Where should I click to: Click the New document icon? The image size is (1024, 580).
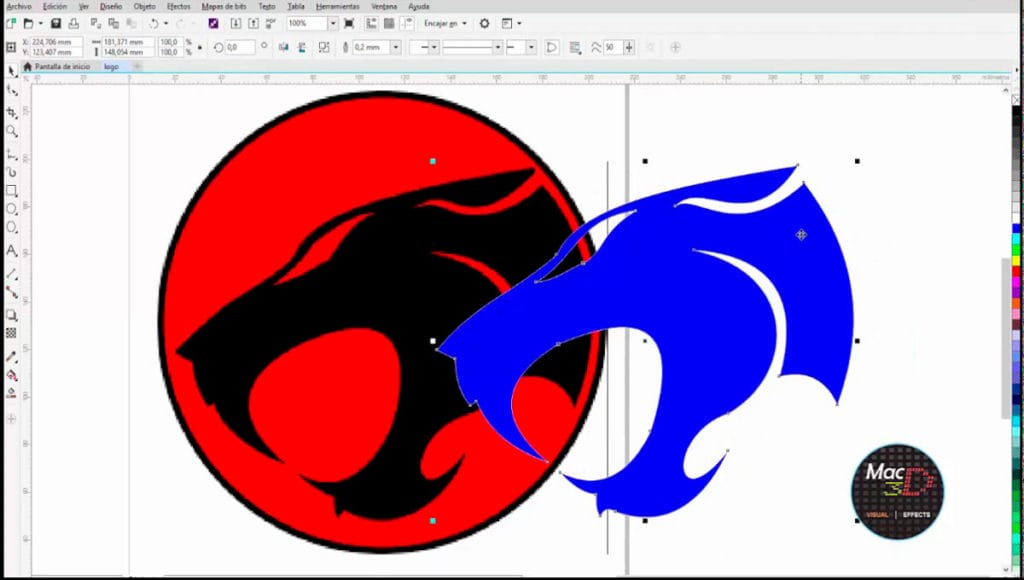(11, 24)
